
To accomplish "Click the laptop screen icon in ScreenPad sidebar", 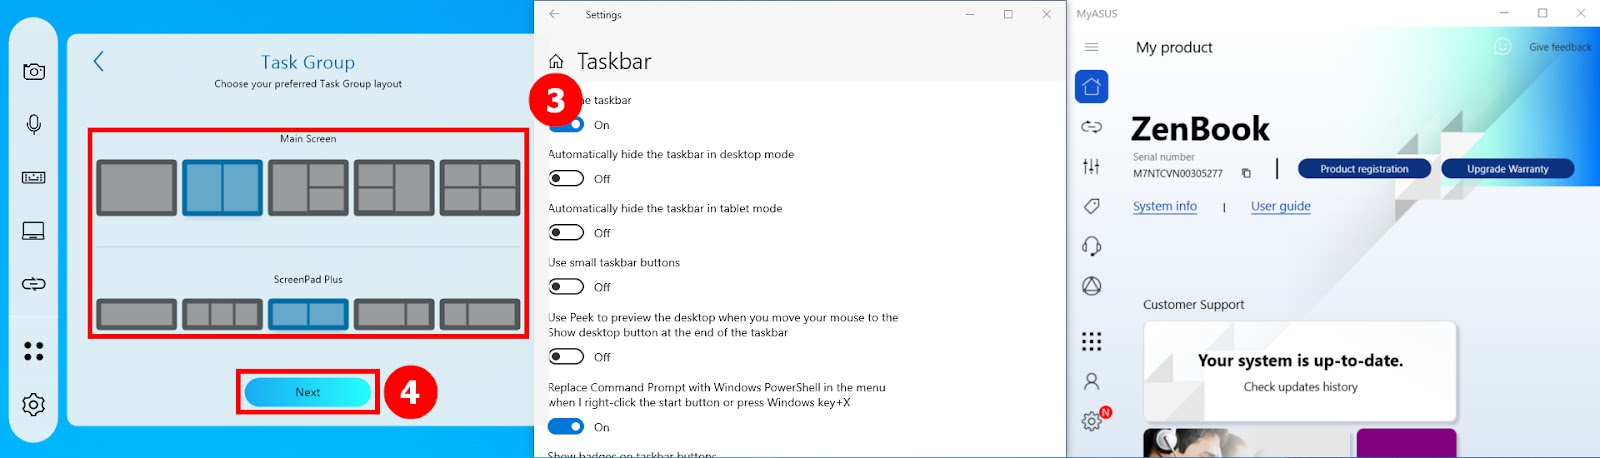I will (34, 231).
